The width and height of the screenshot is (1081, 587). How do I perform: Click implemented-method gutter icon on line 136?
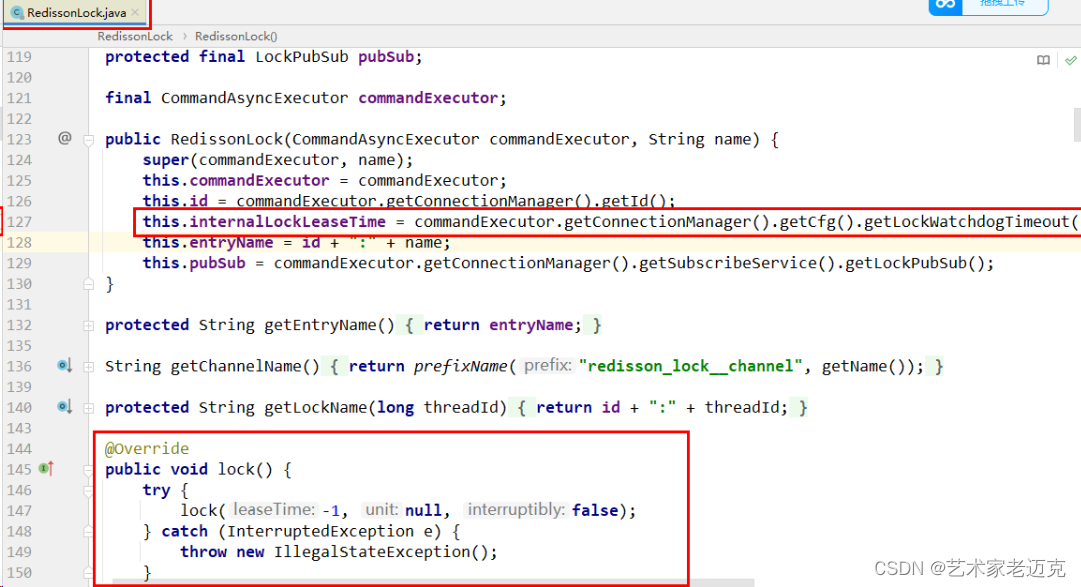[65, 366]
